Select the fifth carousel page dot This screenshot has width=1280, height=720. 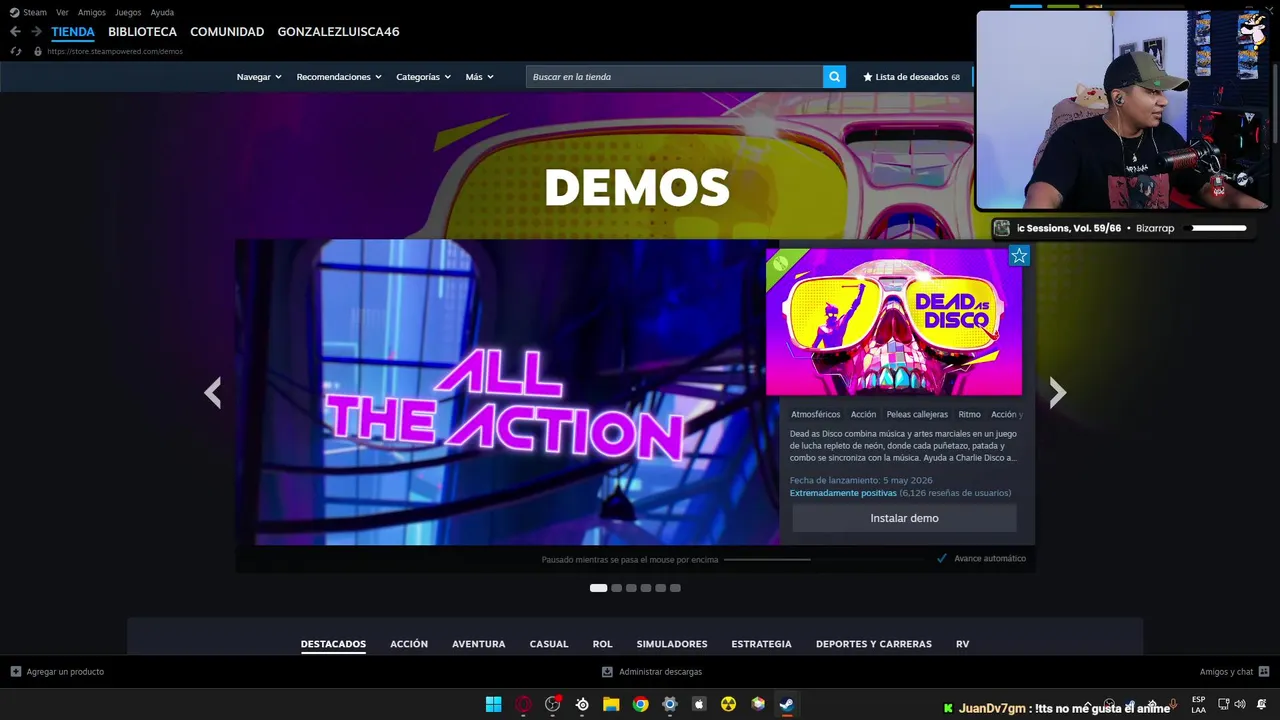(x=660, y=588)
